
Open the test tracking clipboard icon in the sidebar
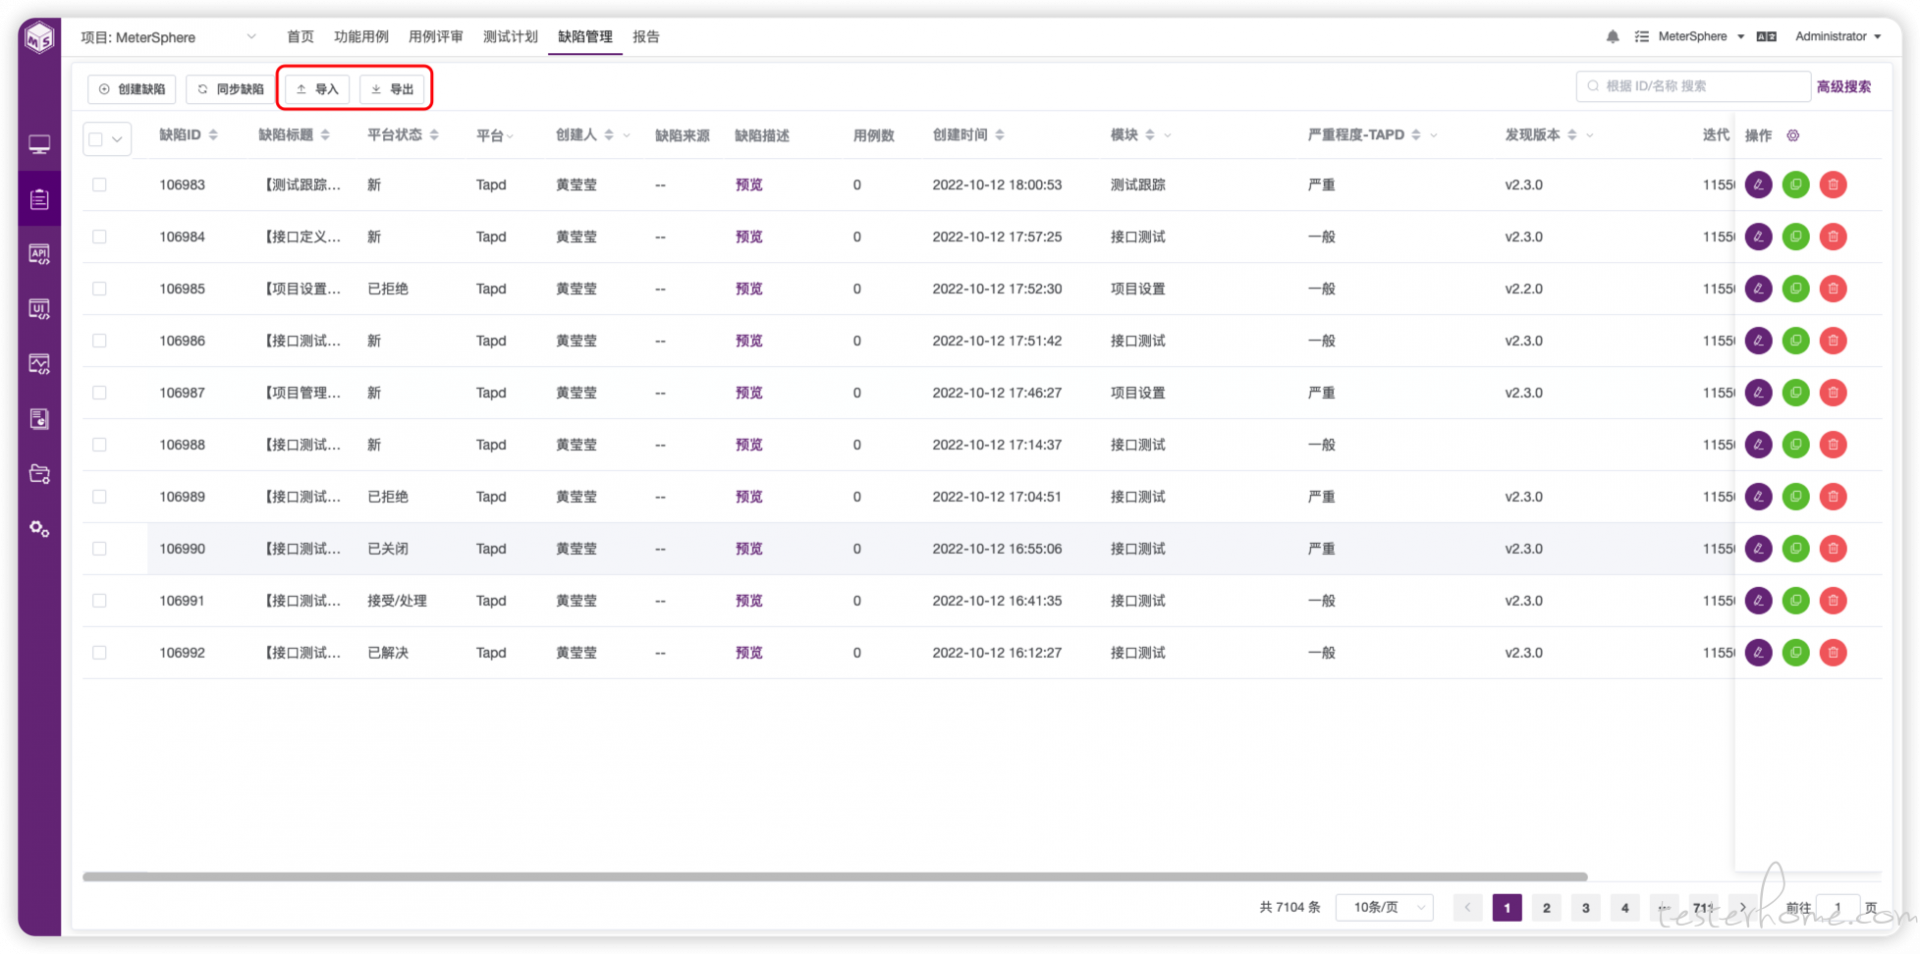click(39, 199)
